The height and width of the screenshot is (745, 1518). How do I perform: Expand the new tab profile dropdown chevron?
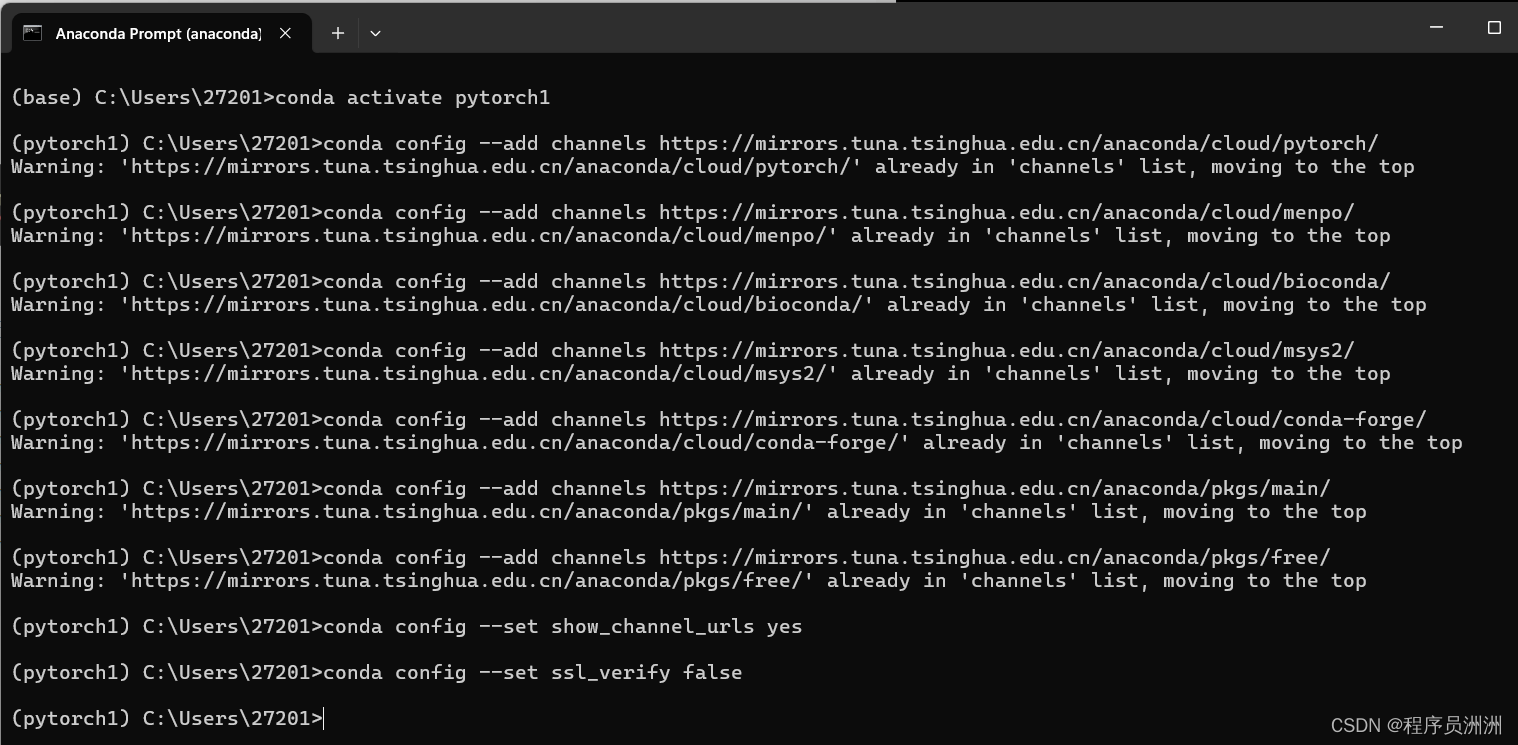[x=375, y=33]
